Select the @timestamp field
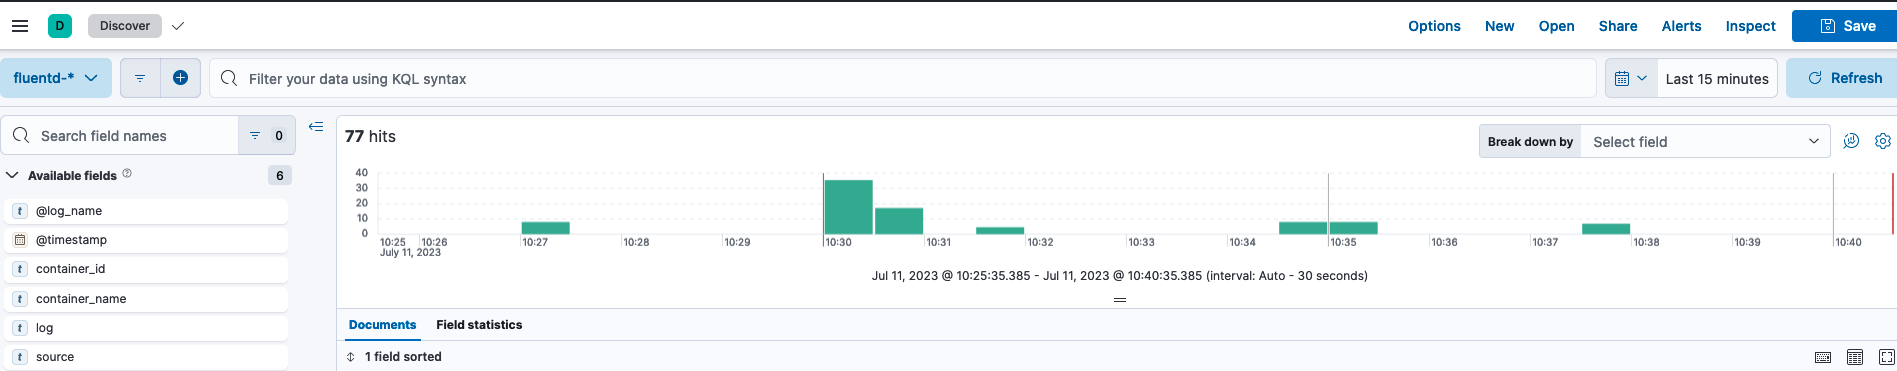This screenshot has width=1897, height=371. point(147,240)
